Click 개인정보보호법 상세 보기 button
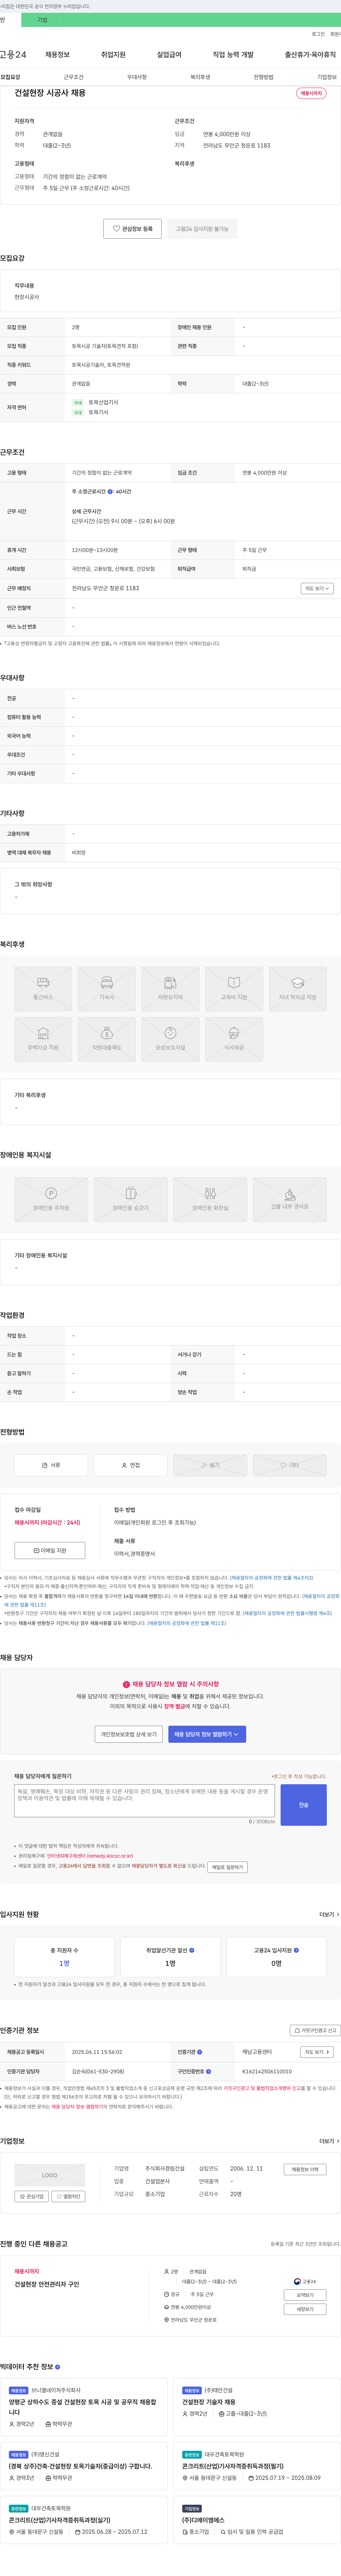 129,1734
